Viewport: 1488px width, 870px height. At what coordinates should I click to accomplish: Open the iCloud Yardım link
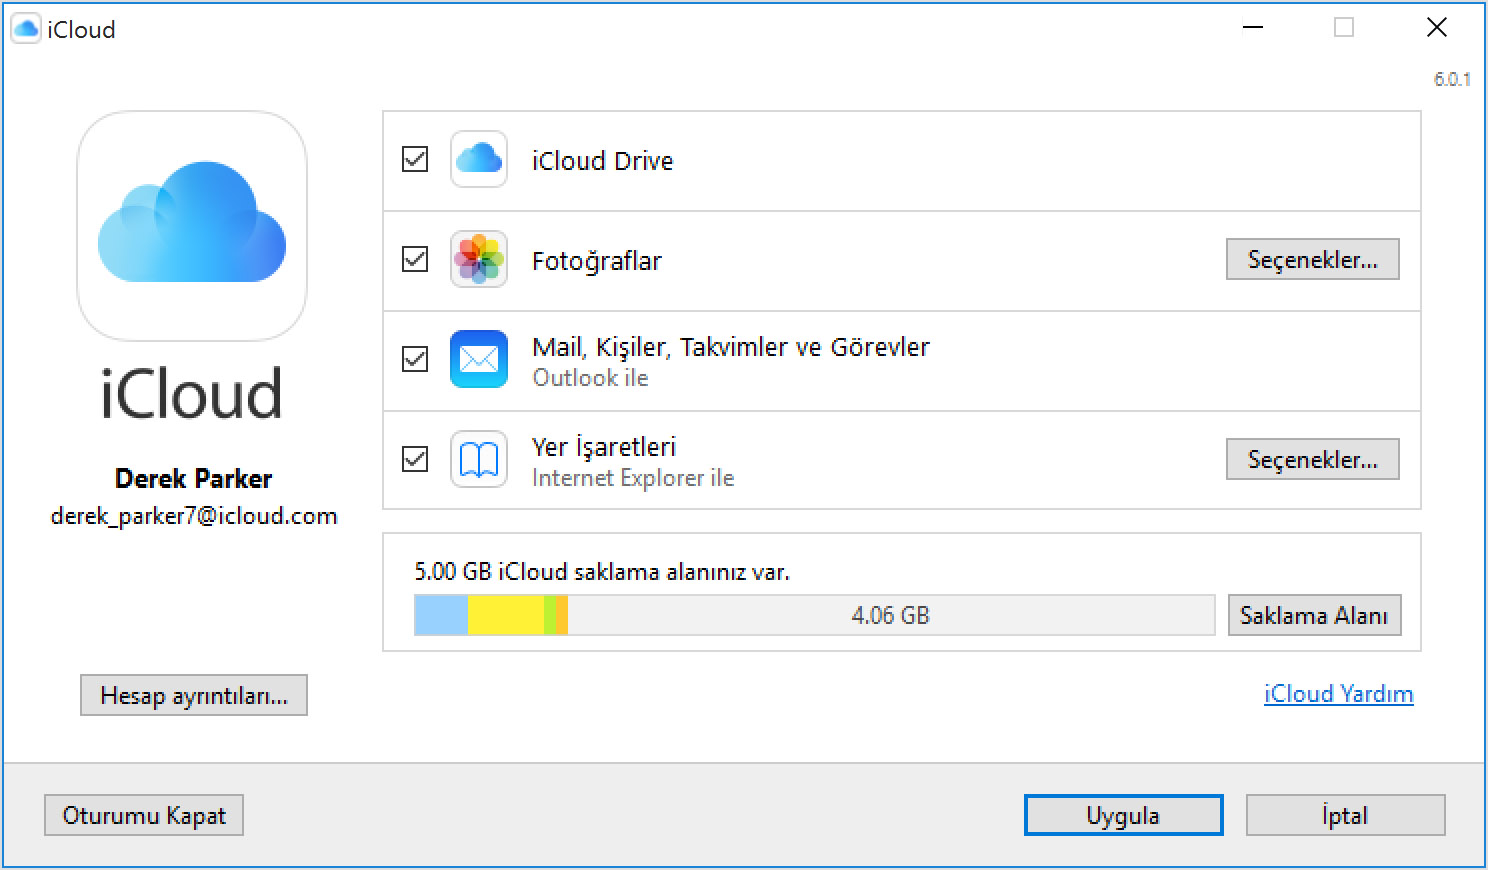coord(1338,694)
